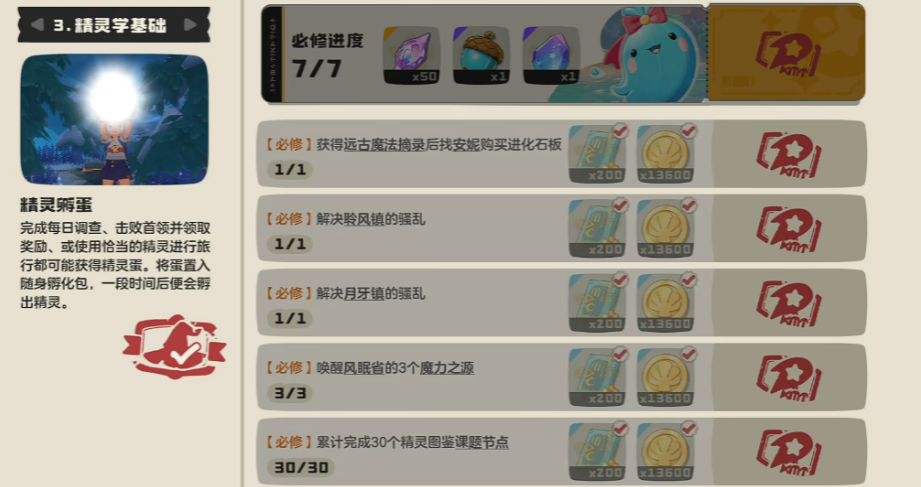Select the 3.精灵学基础 chapter title
Viewport: 921px width, 487px height.
pos(110,25)
